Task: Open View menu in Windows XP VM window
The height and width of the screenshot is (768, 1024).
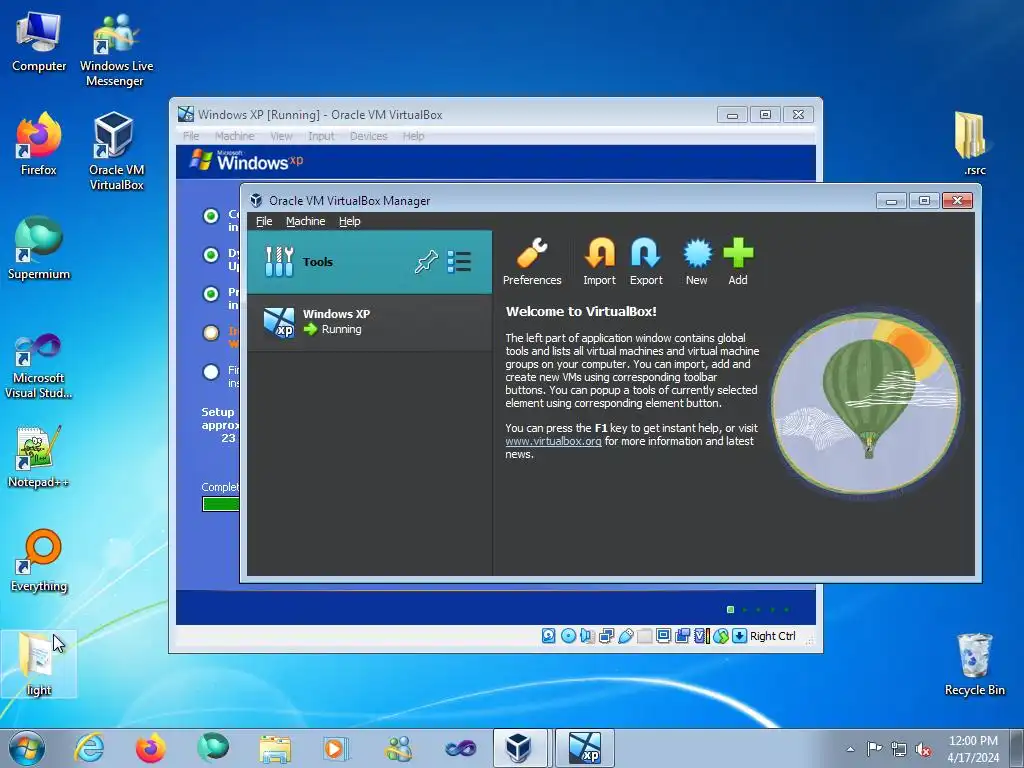Action: coord(281,136)
